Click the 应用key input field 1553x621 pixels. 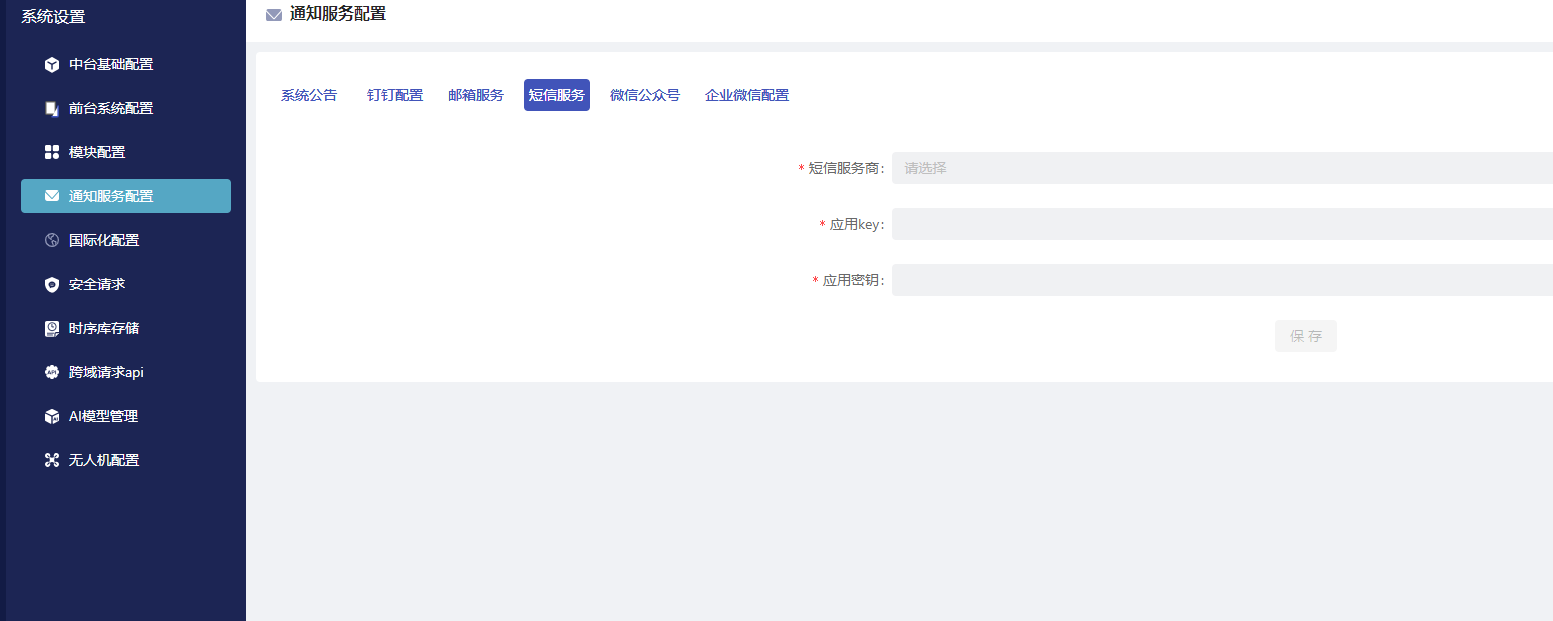click(x=1220, y=224)
